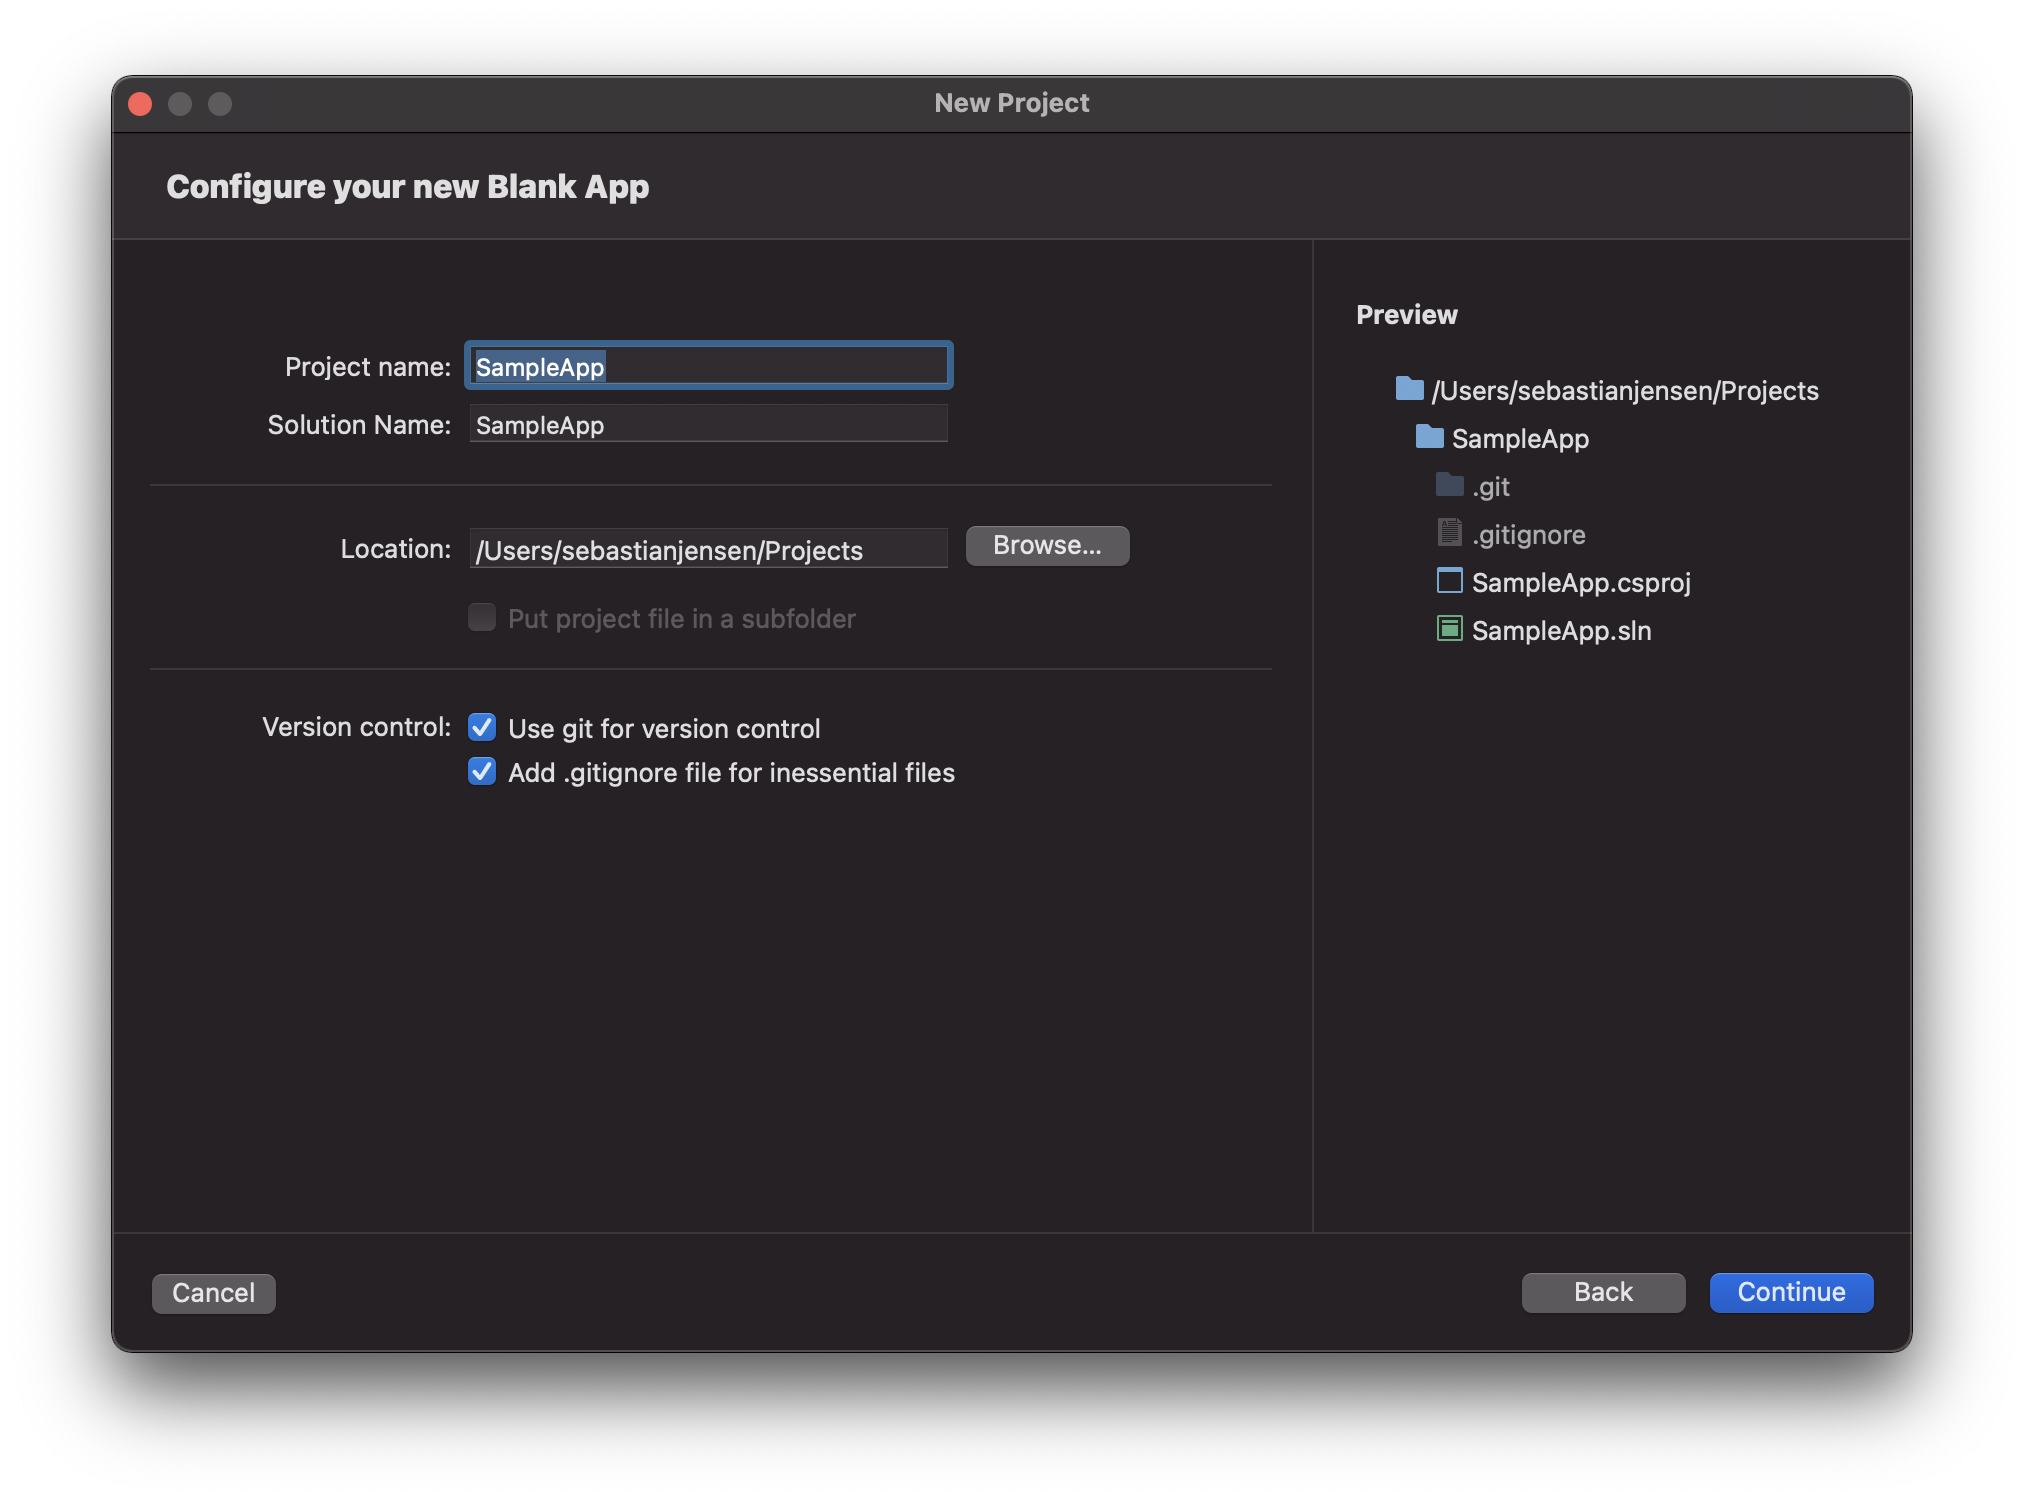The width and height of the screenshot is (2024, 1500).
Task: Cancel the new project dialog
Action: coord(213,1293)
